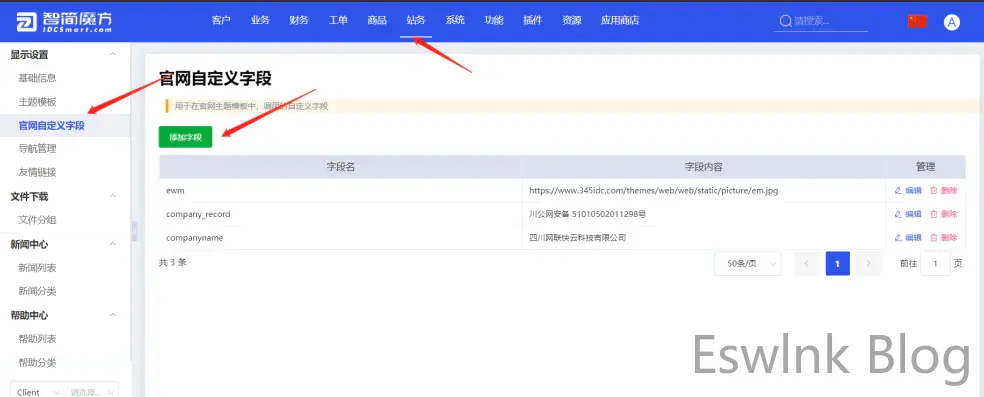The height and width of the screenshot is (397, 984).
Task: Open 主题模板 in the sidebar
Action: pyautogui.click(x=38, y=102)
